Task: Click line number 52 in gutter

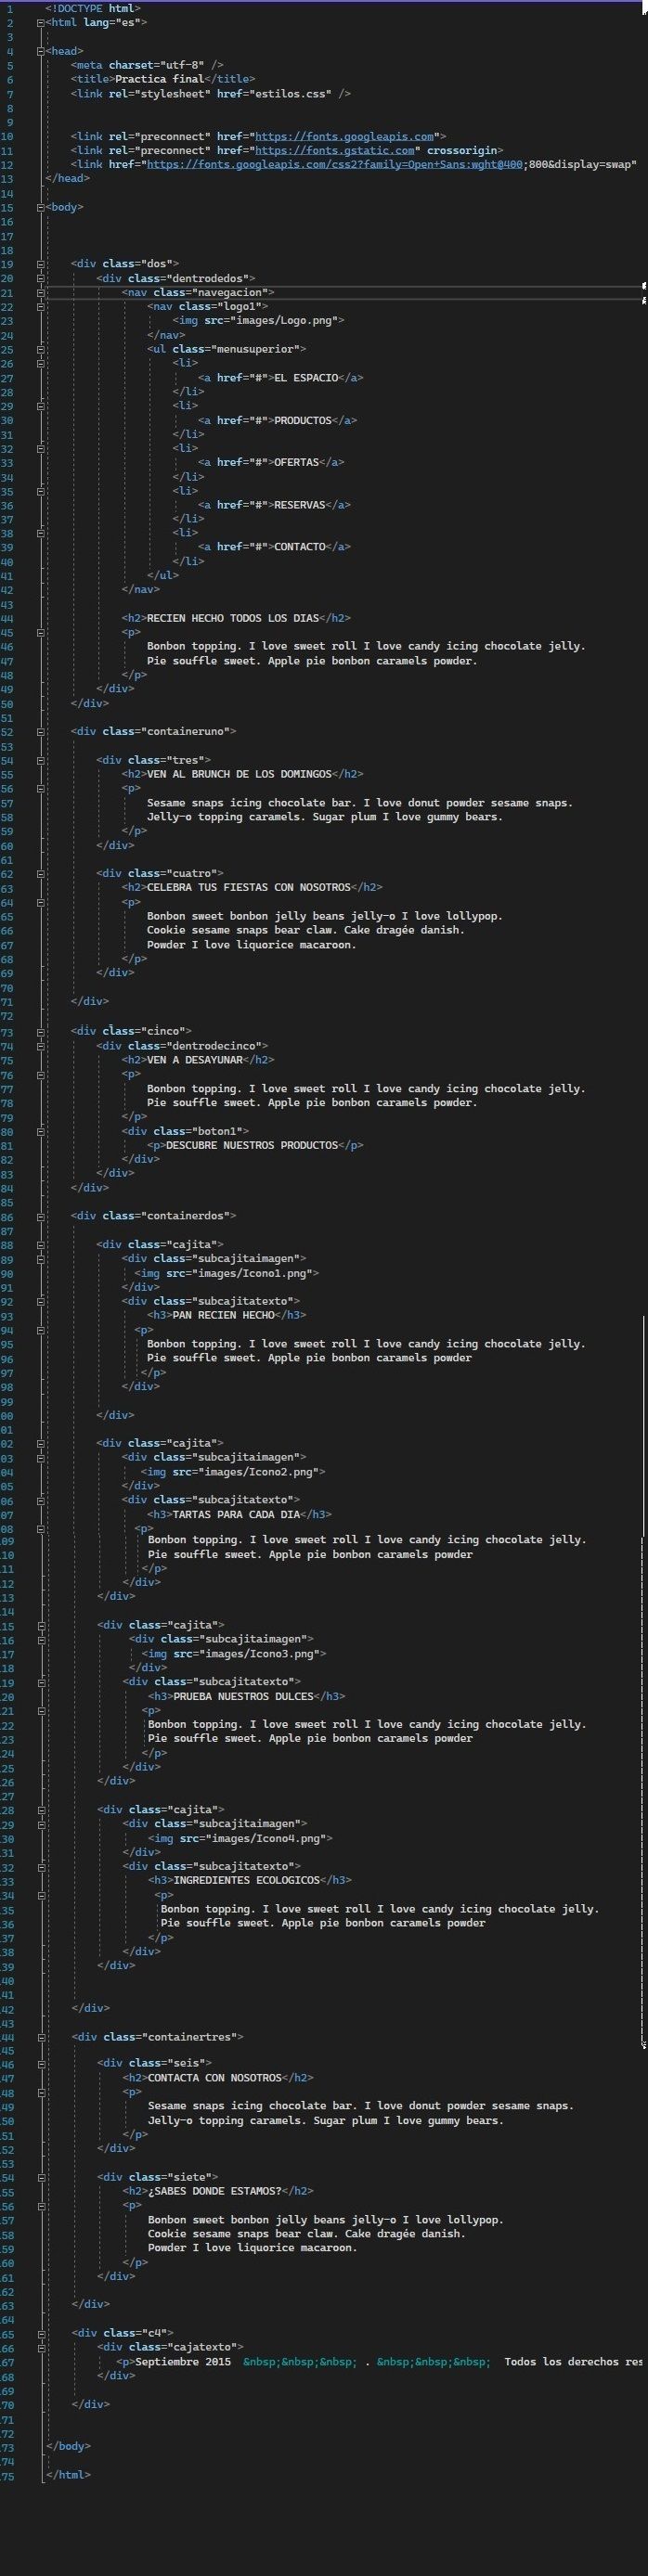Action: (8, 731)
